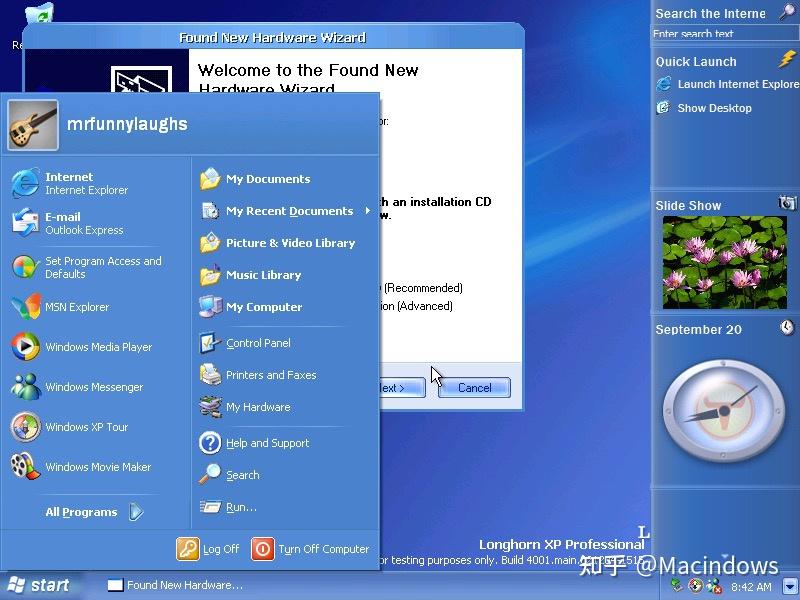Image resolution: width=800 pixels, height=600 pixels.
Task: Click Cancel in the hardware wizard
Action: click(473, 388)
